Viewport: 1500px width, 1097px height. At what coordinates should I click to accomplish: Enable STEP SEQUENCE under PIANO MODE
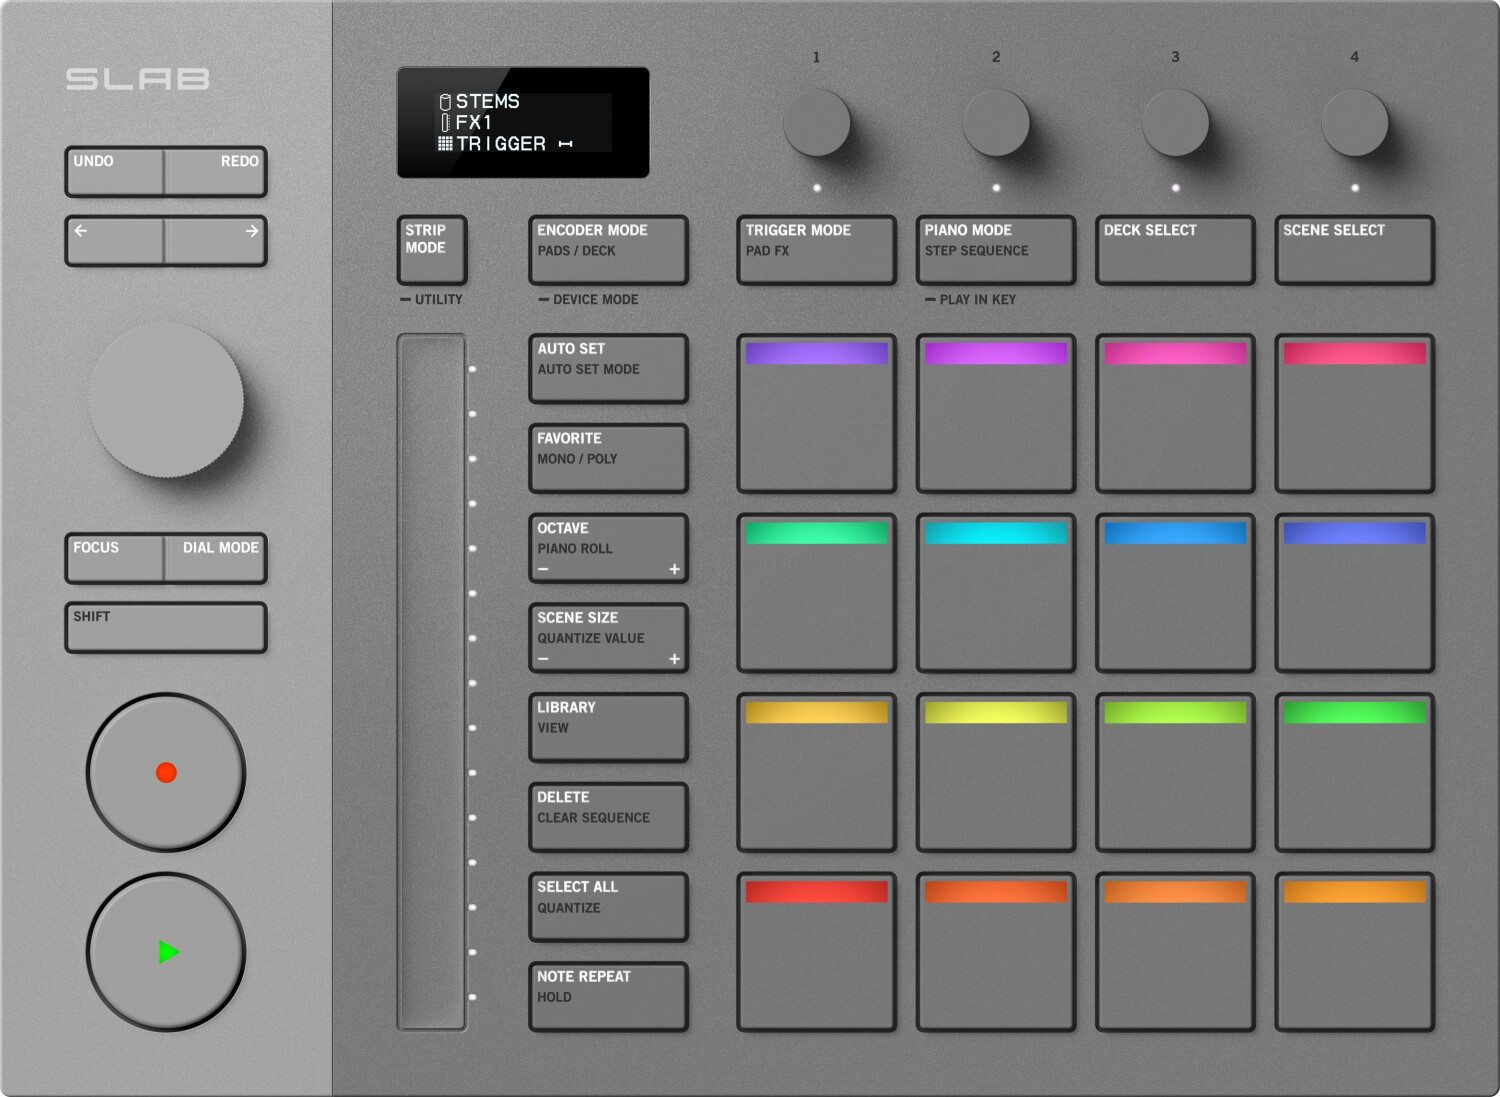[x=995, y=250]
